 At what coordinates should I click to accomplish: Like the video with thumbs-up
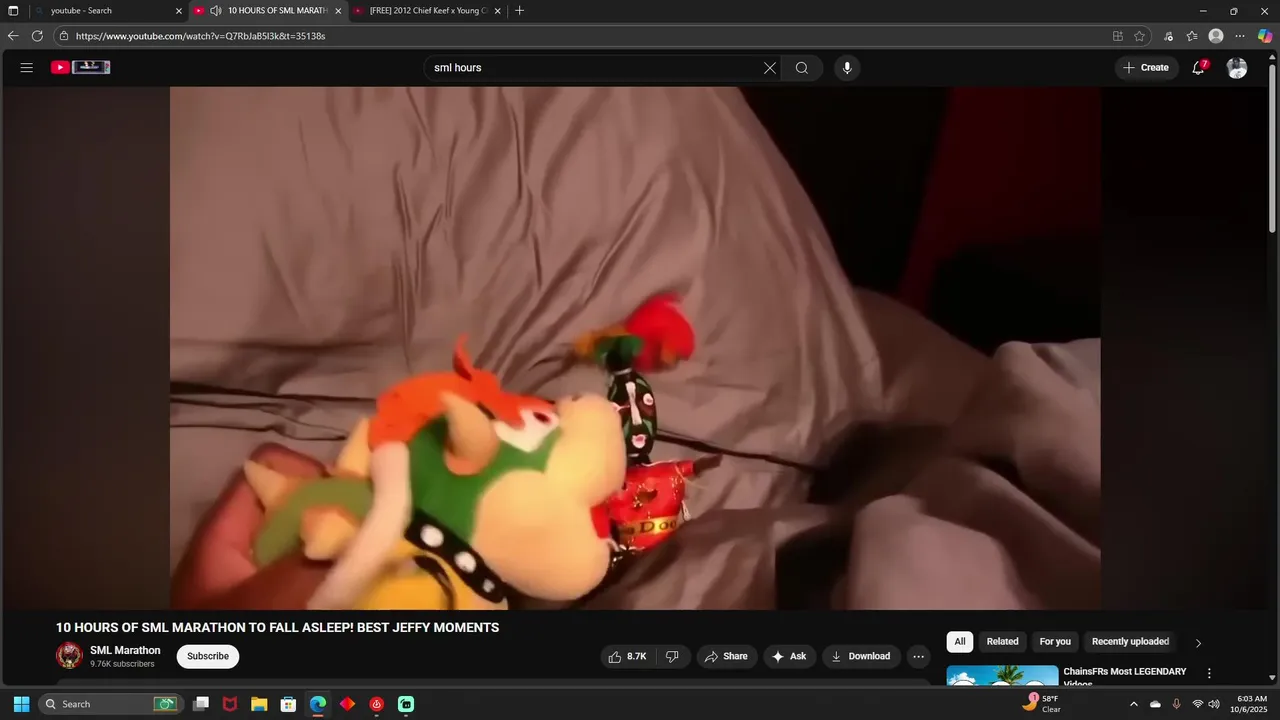[628, 656]
